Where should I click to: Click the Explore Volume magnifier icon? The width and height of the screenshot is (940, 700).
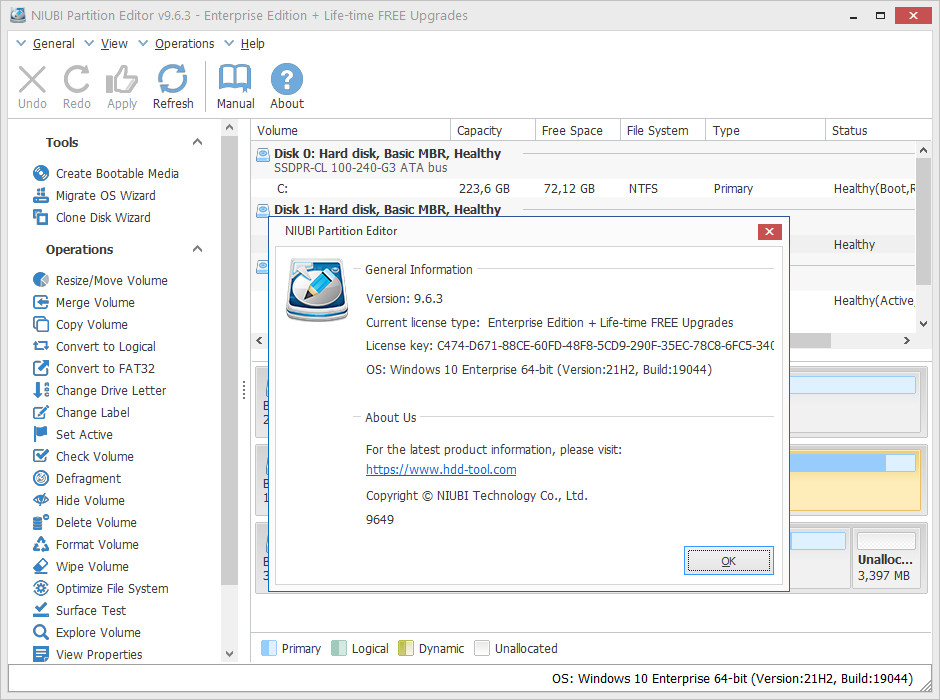click(41, 632)
